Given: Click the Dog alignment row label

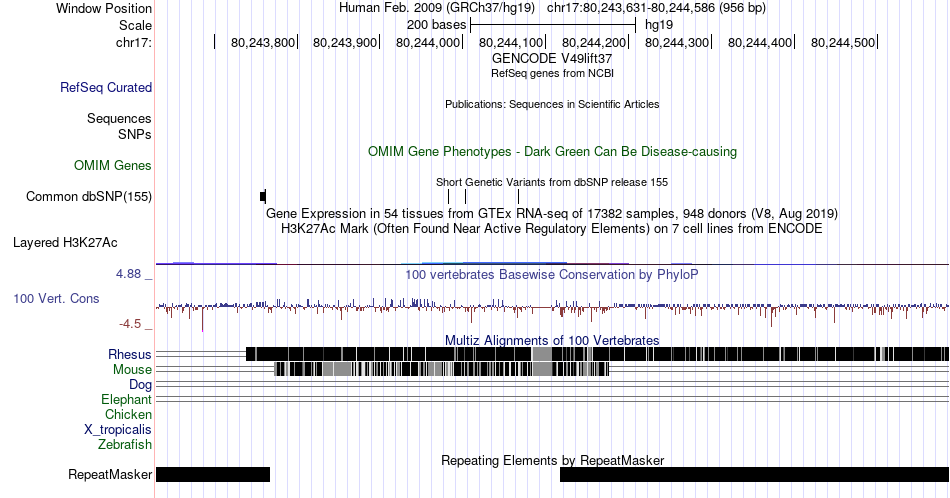Looking at the screenshot, I should pos(141,385).
